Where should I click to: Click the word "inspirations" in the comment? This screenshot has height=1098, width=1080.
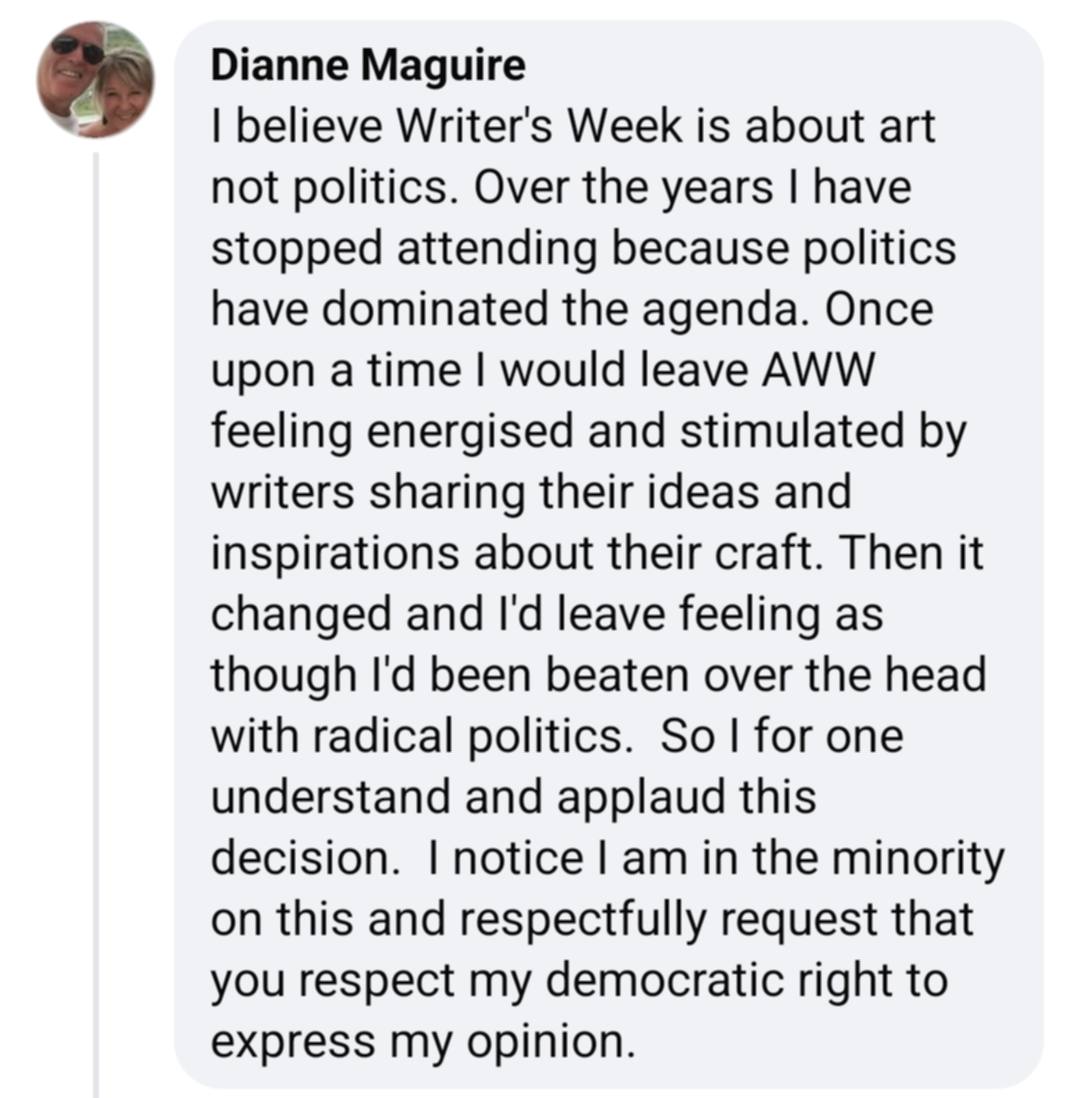(335, 554)
